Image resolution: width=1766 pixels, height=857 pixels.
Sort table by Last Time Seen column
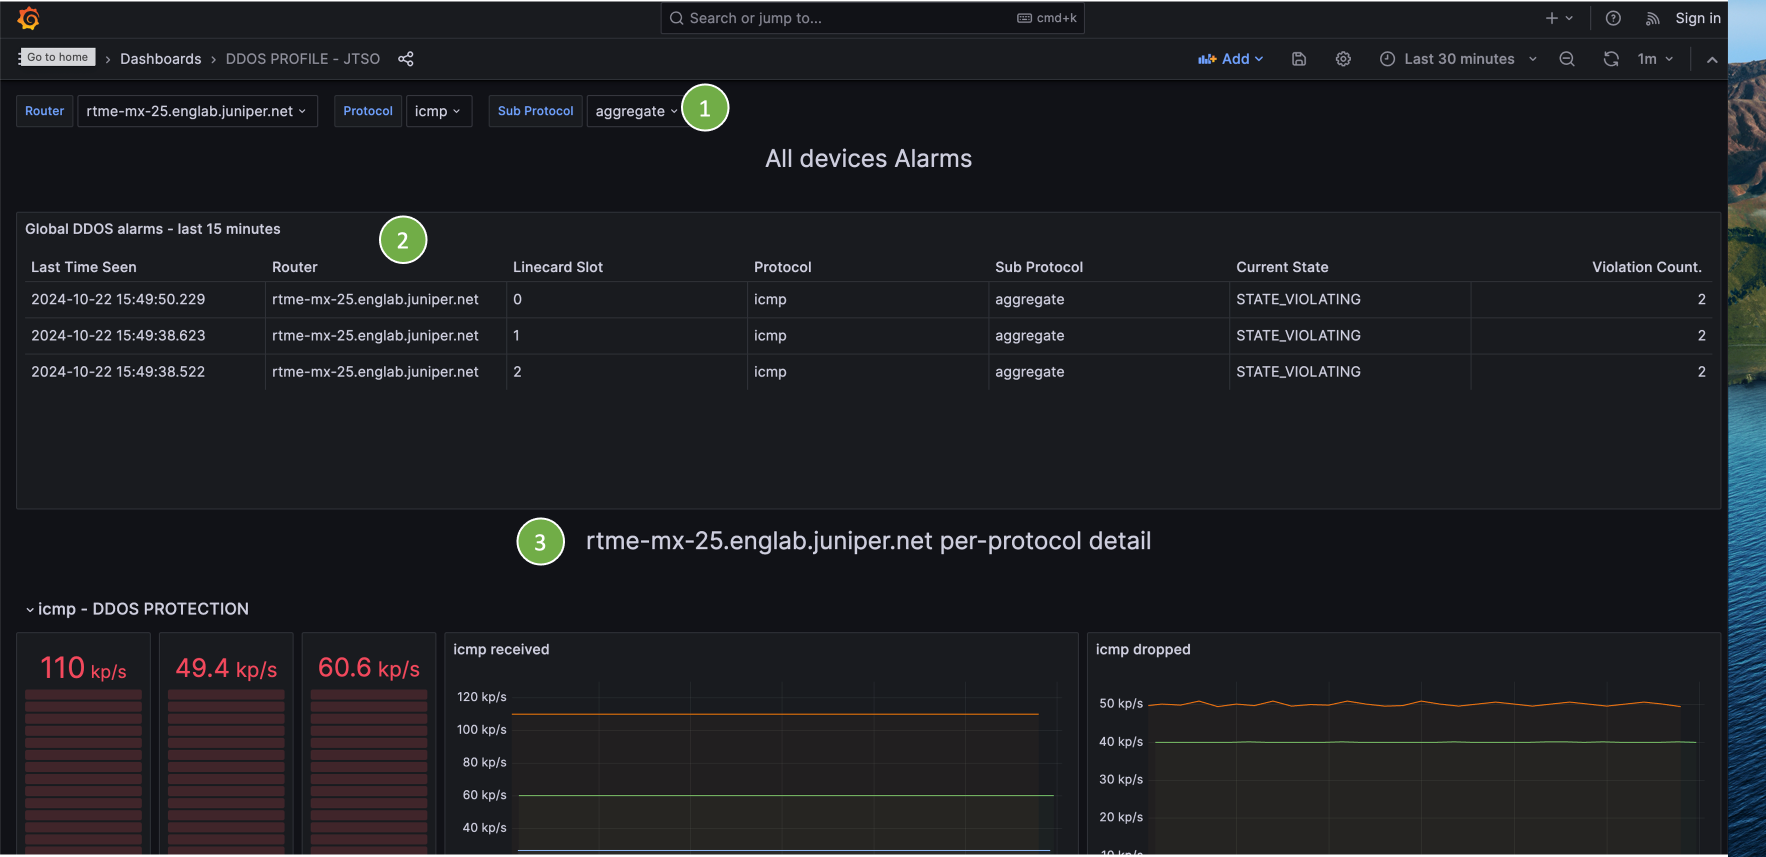click(x=84, y=267)
